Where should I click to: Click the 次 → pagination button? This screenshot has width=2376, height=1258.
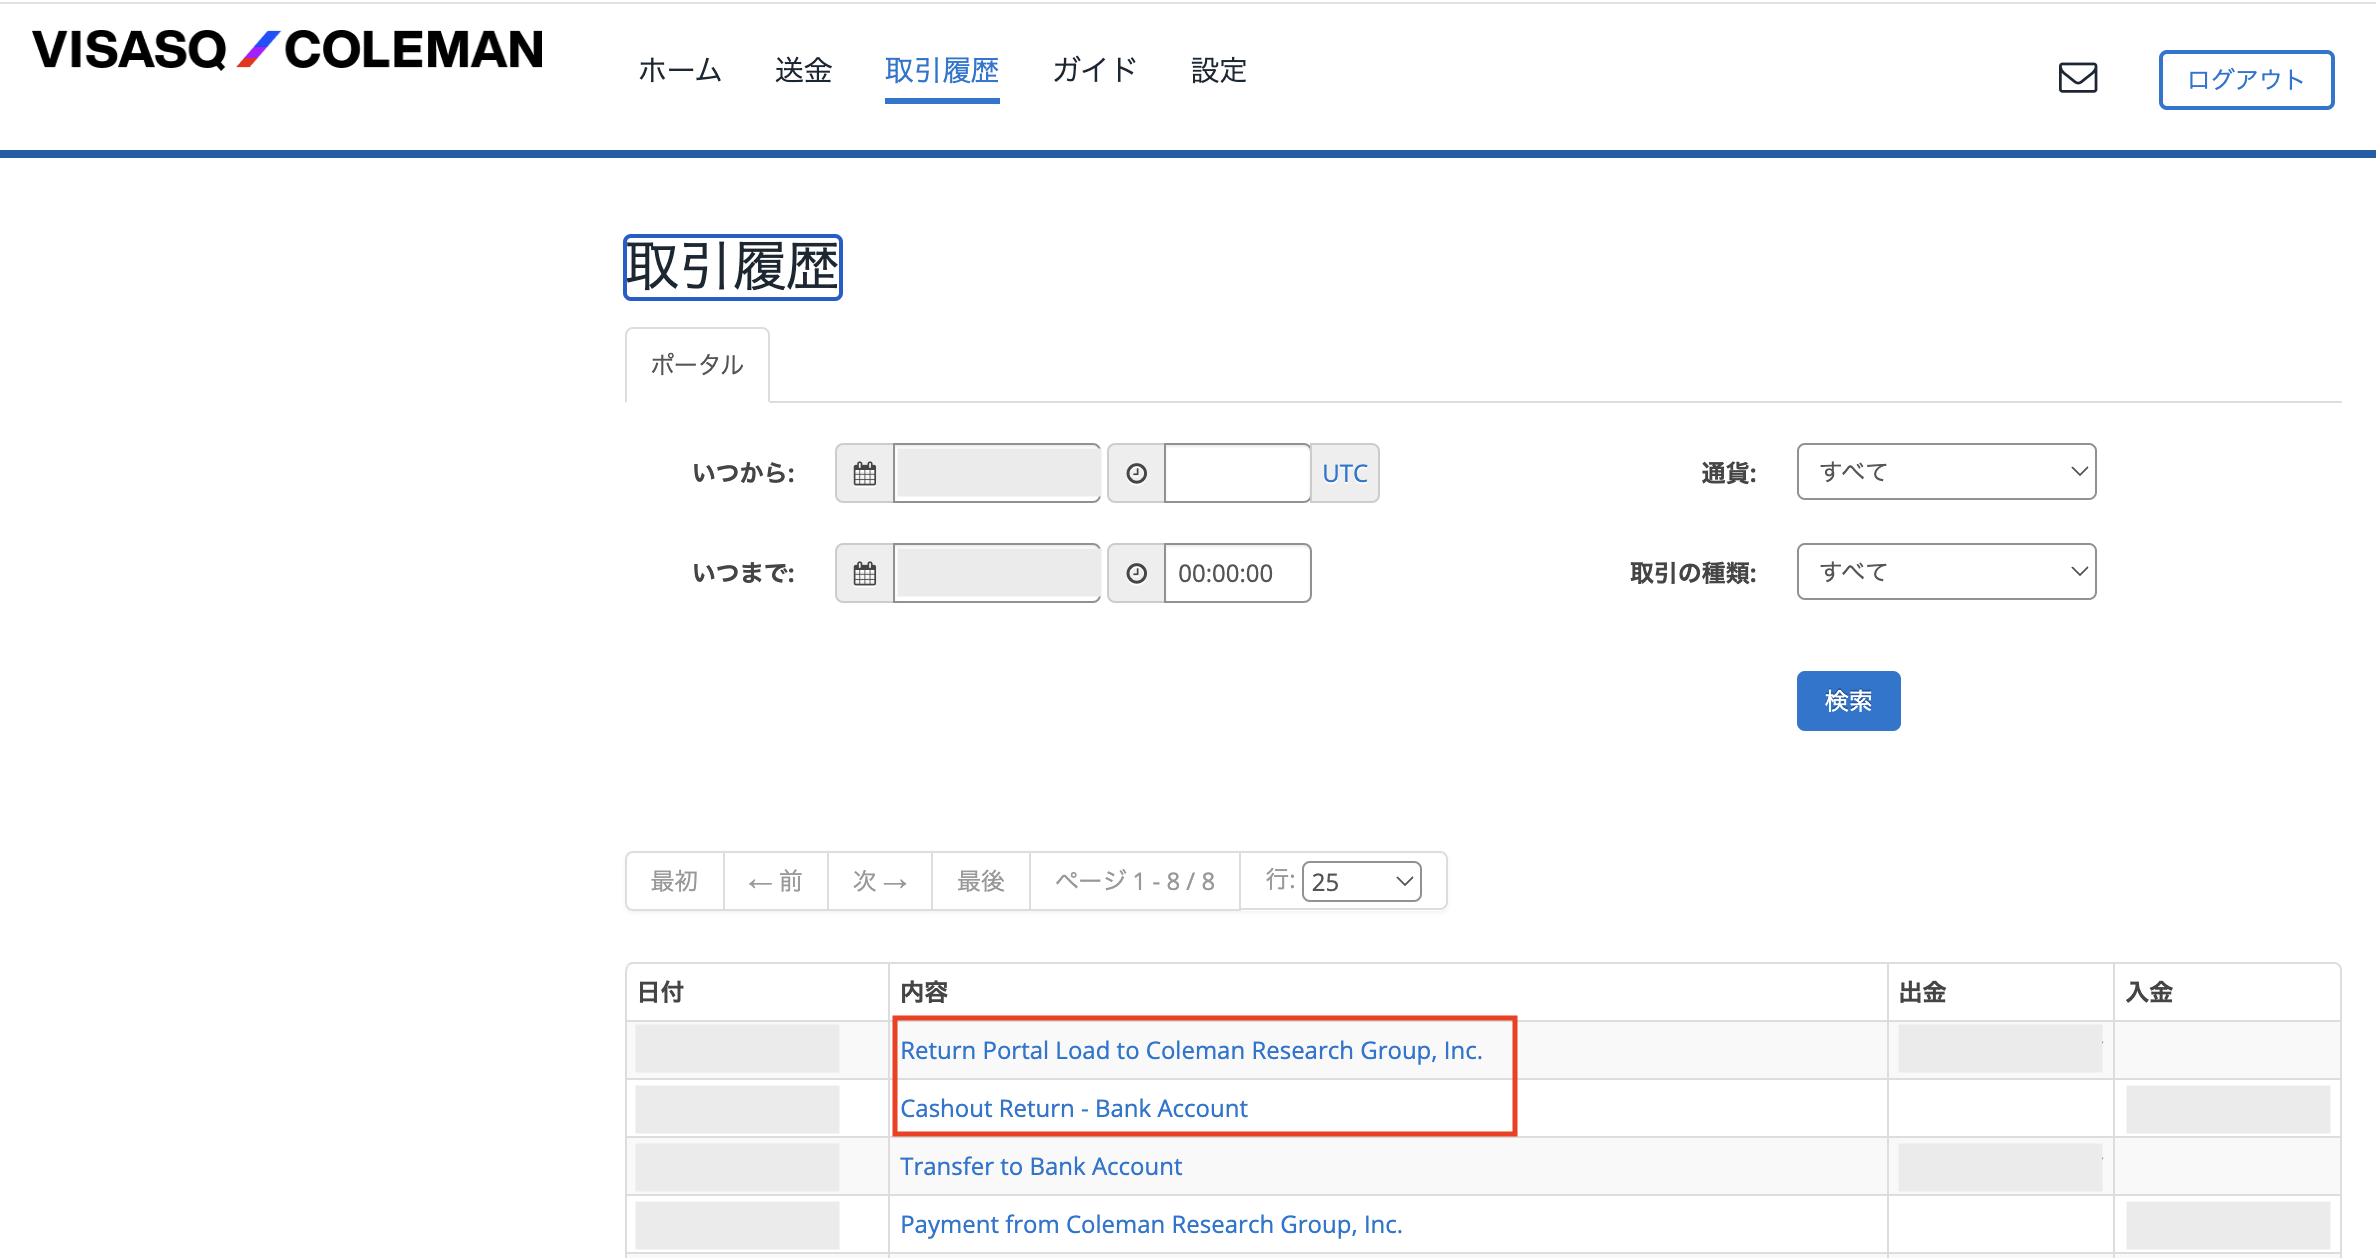[x=880, y=881]
